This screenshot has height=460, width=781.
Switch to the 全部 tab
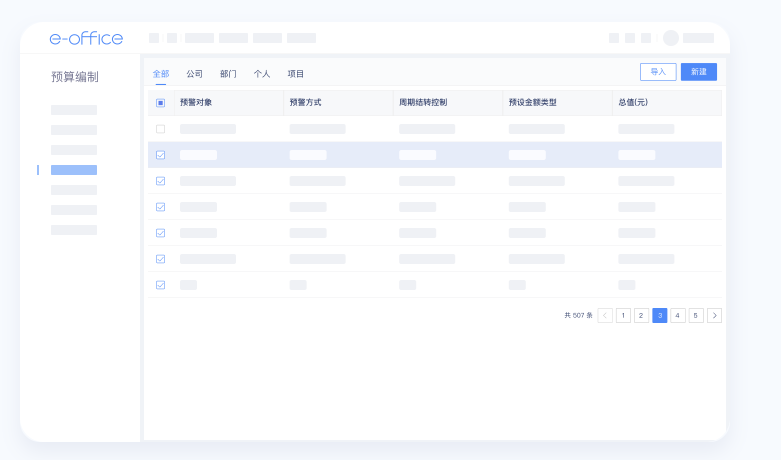[x=161, y=74]
